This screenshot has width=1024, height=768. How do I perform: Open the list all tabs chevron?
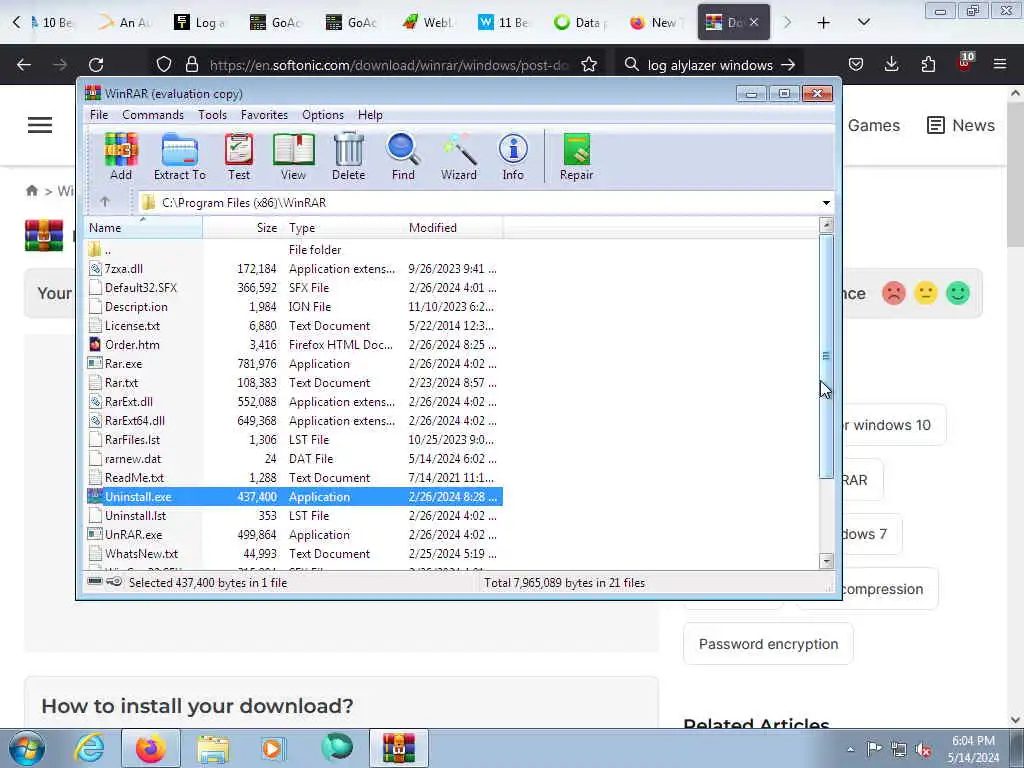point(863,22)
